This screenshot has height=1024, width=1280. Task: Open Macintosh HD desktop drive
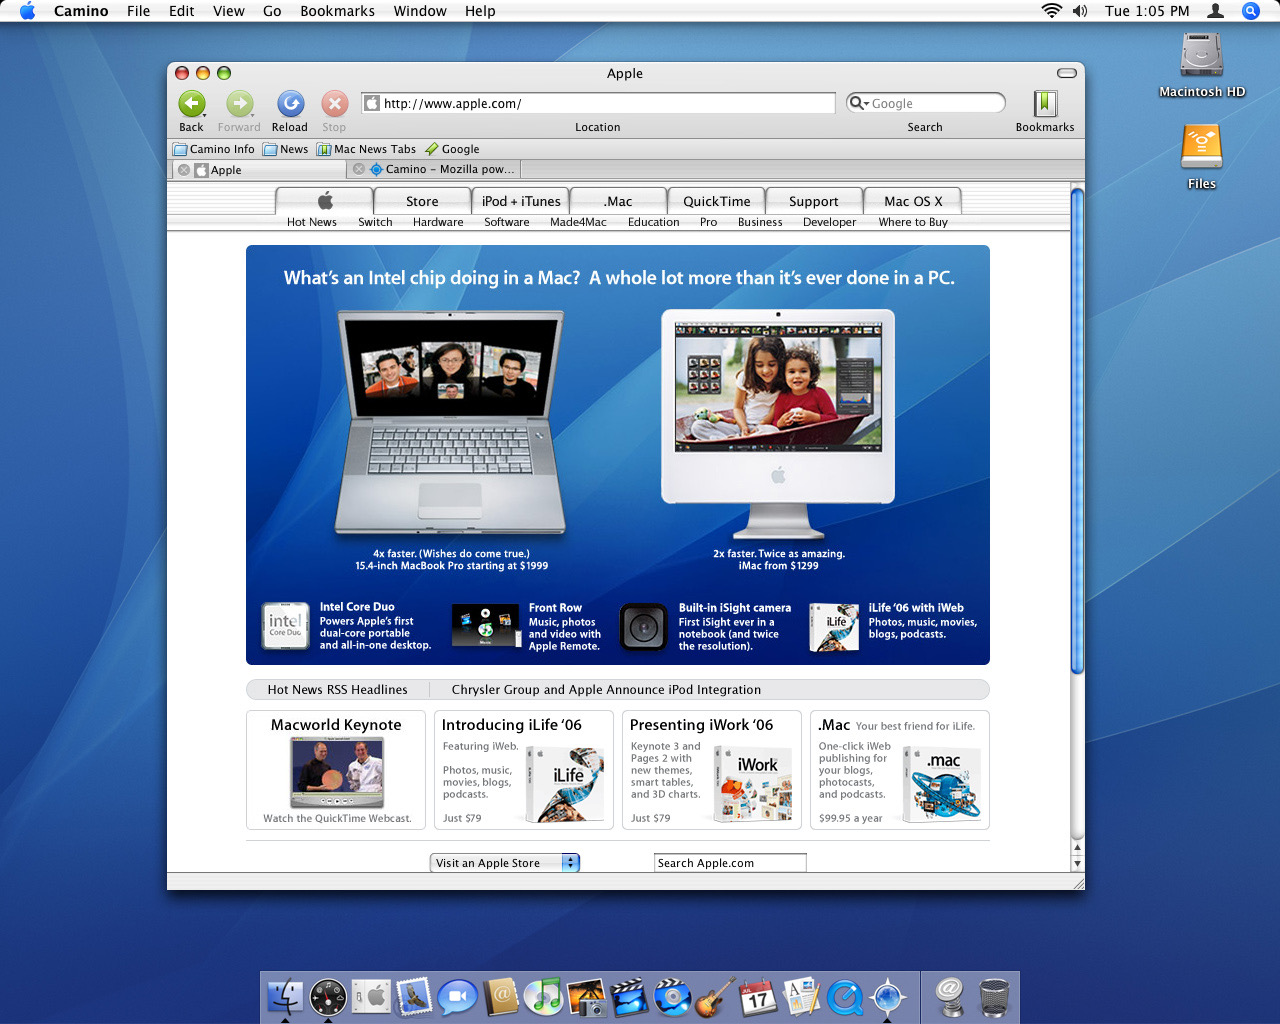pyautogui.click(x=1201, y=57)
